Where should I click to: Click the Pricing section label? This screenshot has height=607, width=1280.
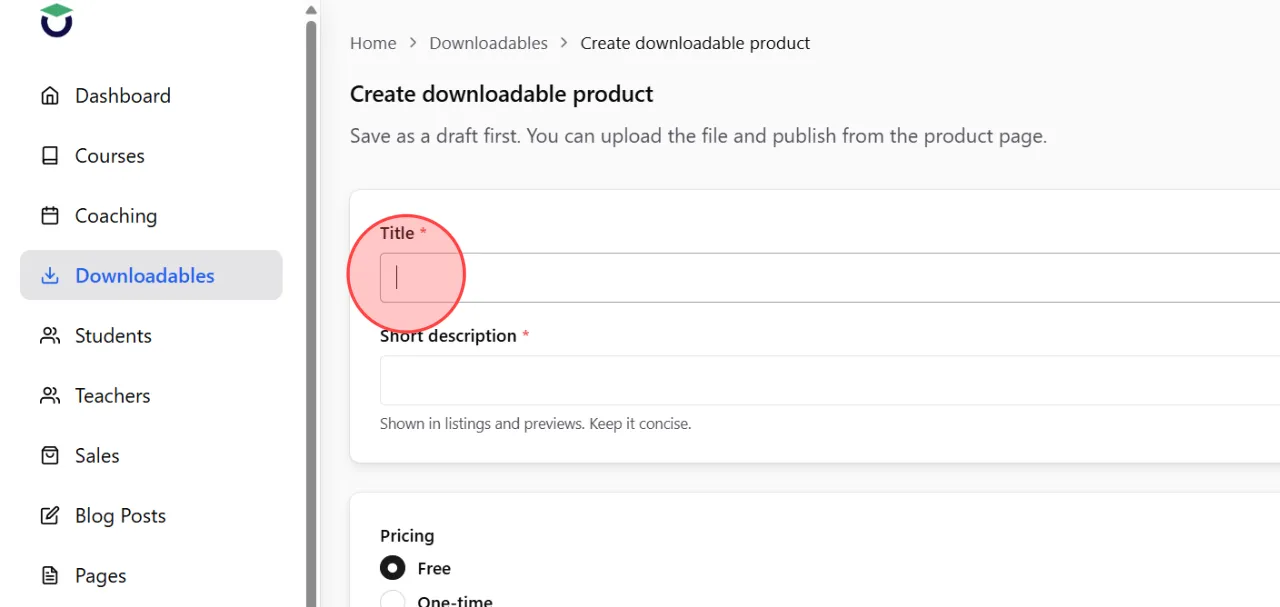coord(407,536)
